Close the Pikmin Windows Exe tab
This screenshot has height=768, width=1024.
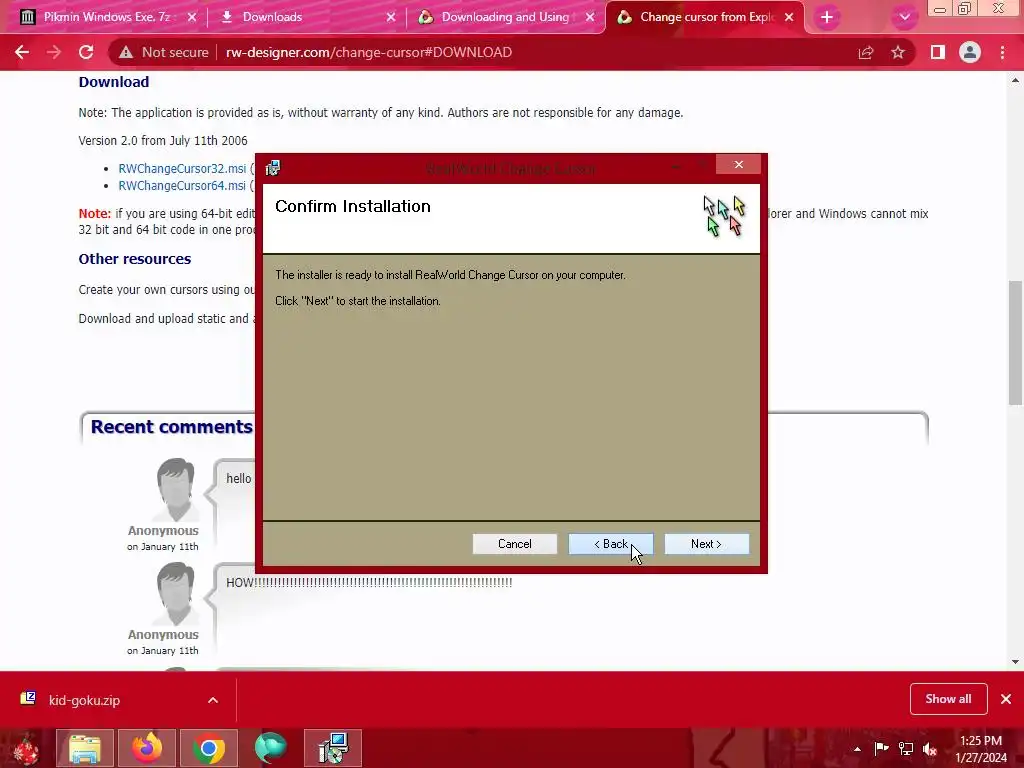(x=191, y=17)
